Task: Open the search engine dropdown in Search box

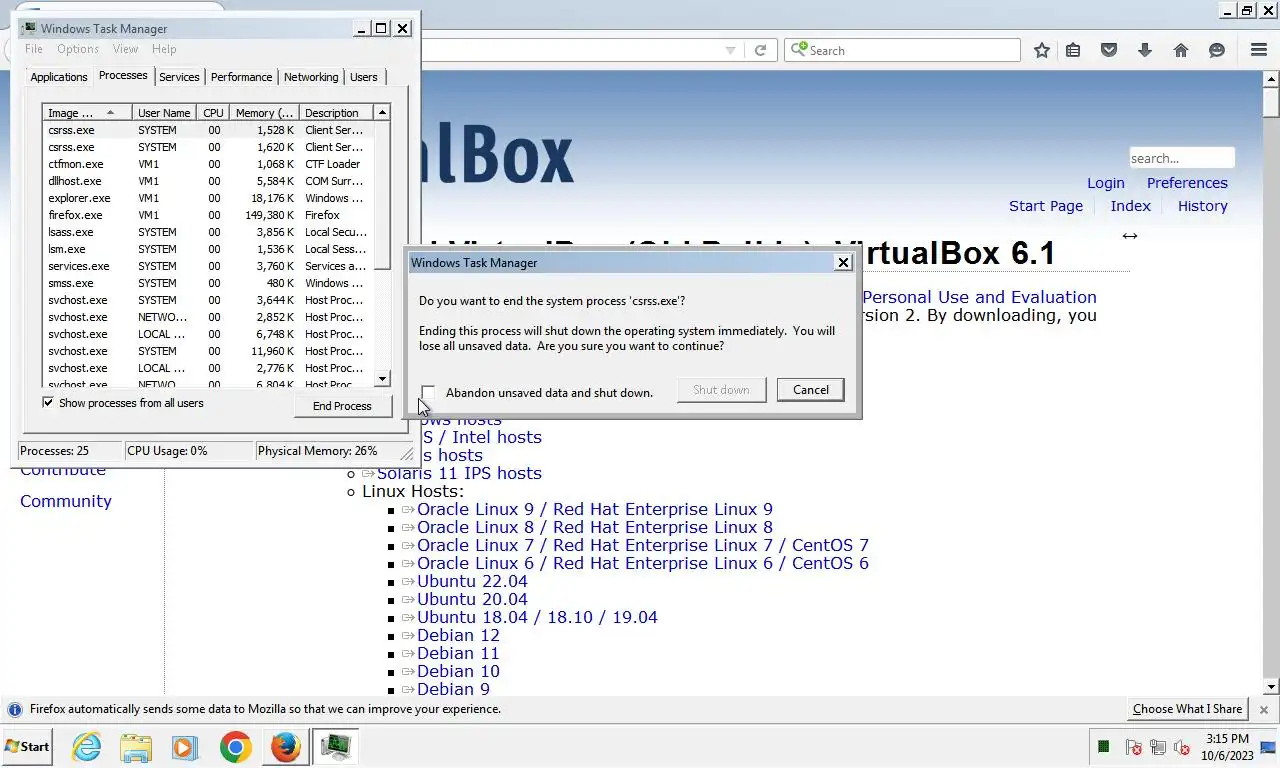Action: click(x=799, y=50)
